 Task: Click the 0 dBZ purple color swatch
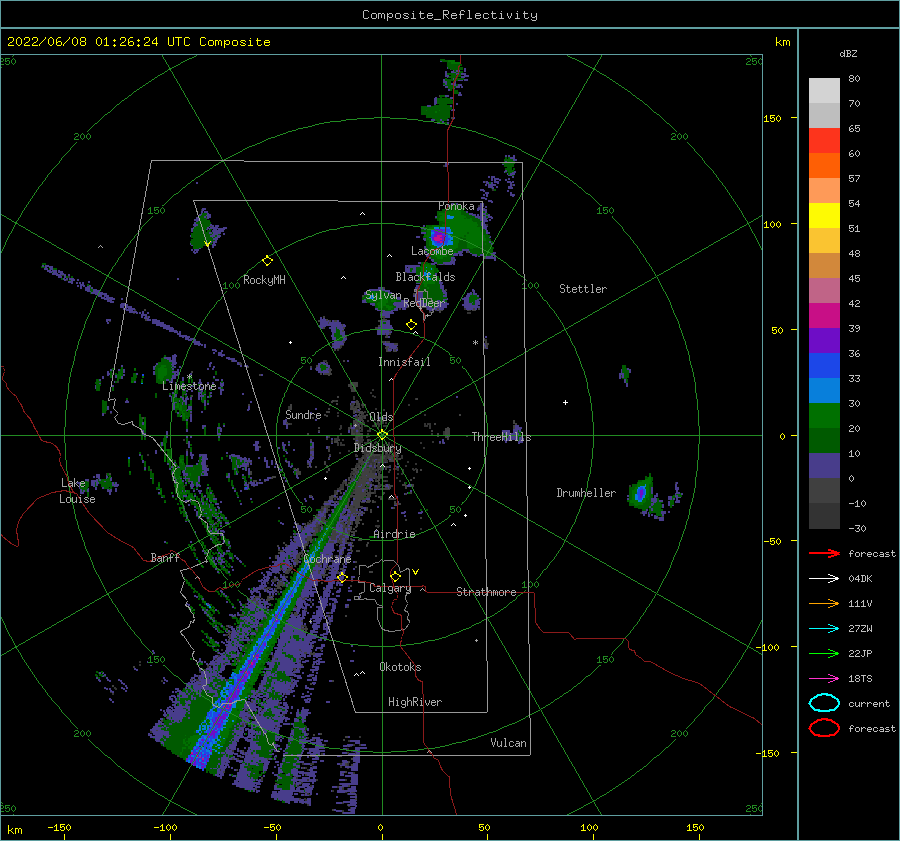pos(824,466)
